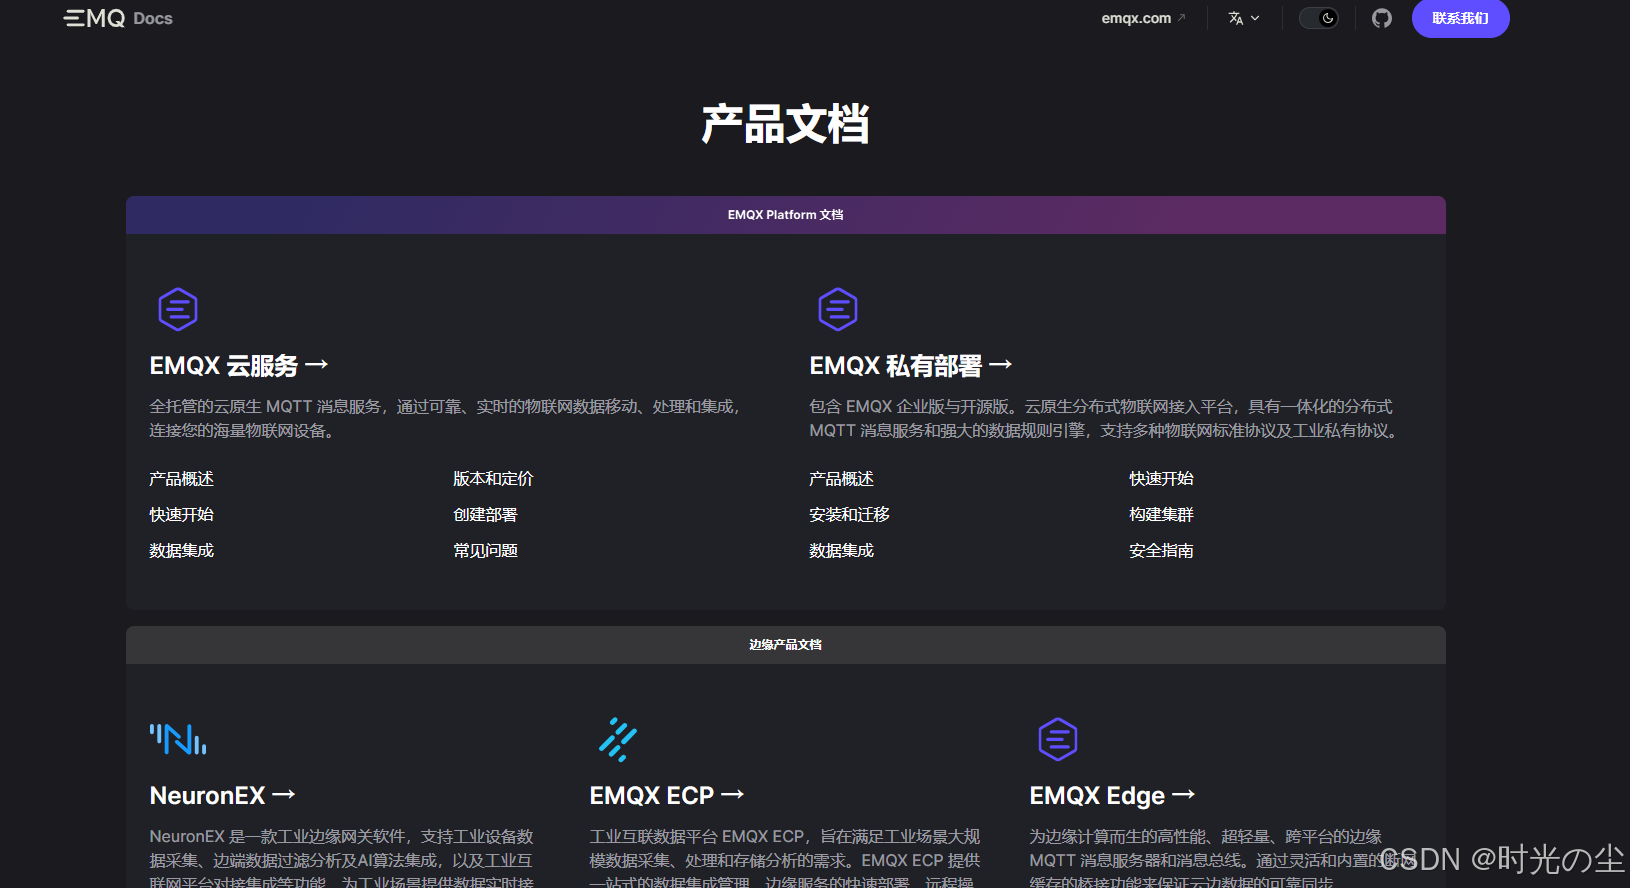Open 数据集成 under EMQX 云服务

click(181, 551)
